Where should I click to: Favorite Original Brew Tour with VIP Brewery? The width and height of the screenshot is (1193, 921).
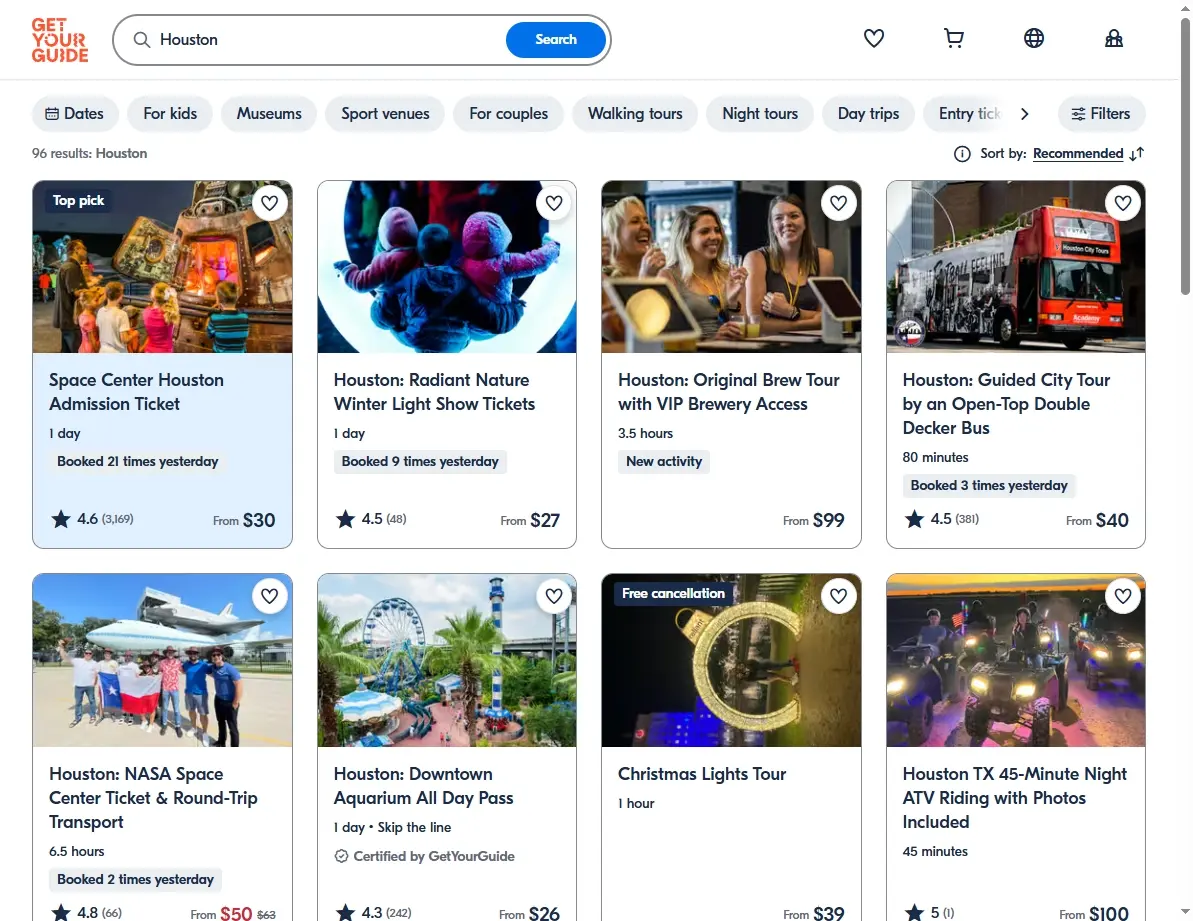(x=838, y=203)
